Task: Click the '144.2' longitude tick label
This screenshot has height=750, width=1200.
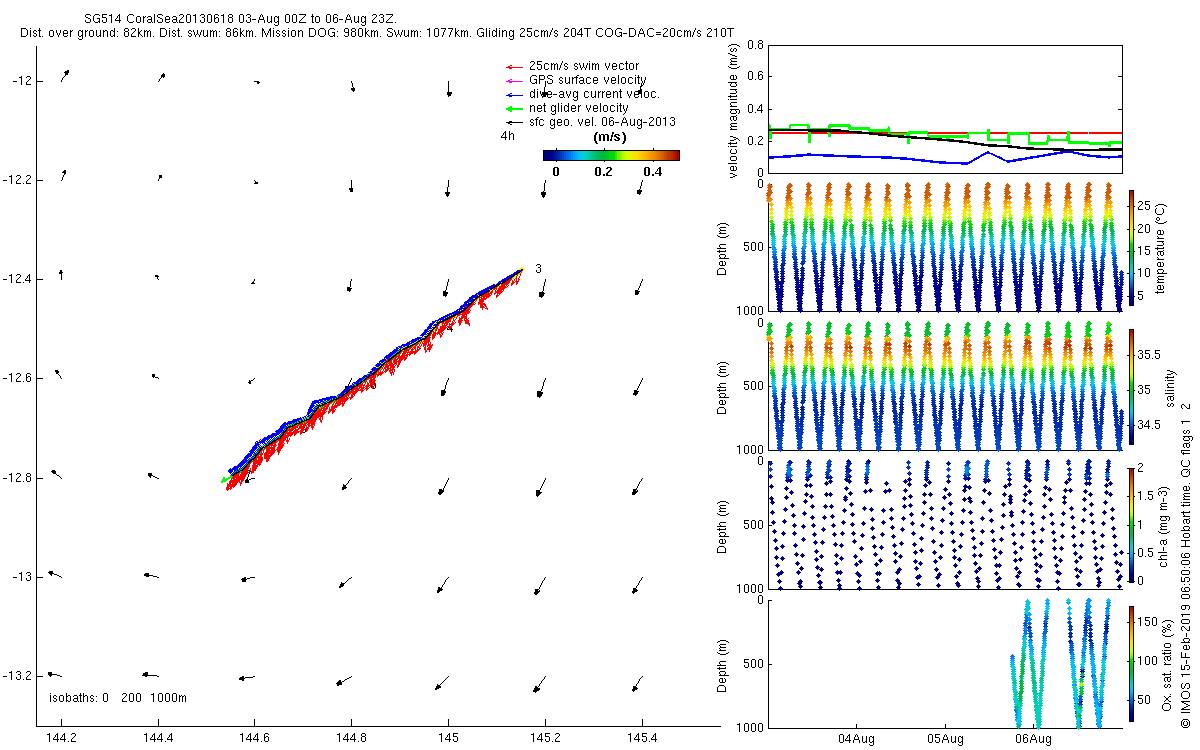Action: tap(62, 738)
